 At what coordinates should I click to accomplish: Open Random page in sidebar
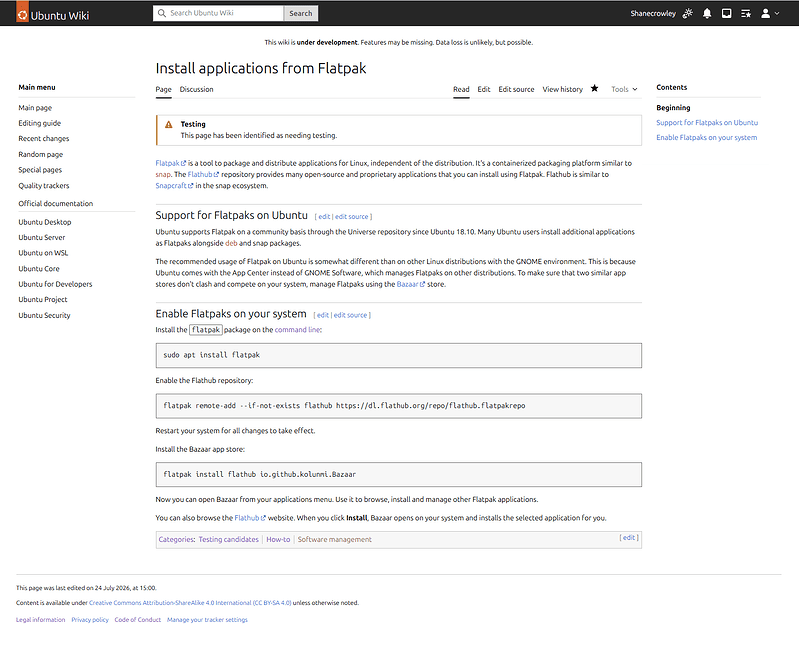pos(41,154)
